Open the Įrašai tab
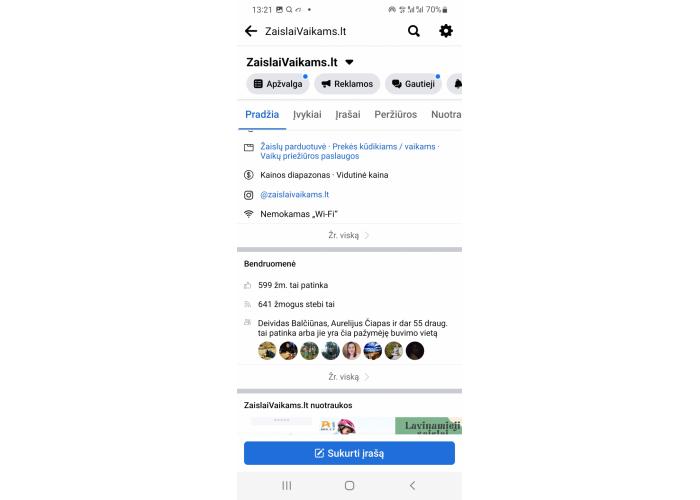The image size is (700, 500). pyautogui.click(x=348, y=115)
